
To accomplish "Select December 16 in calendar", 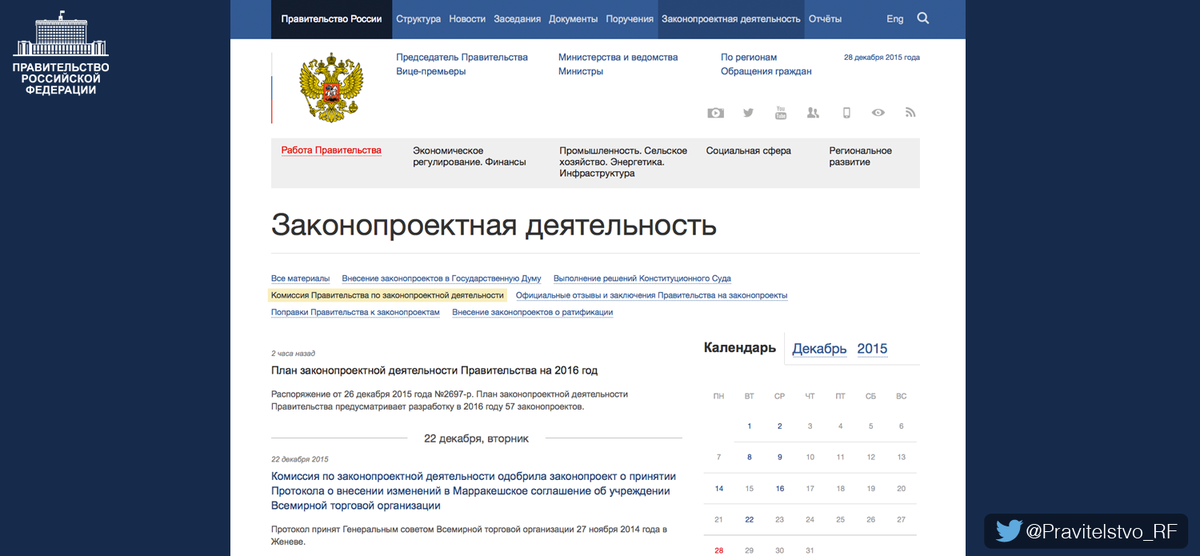I will pyautogui.click(x=780, y=488).
